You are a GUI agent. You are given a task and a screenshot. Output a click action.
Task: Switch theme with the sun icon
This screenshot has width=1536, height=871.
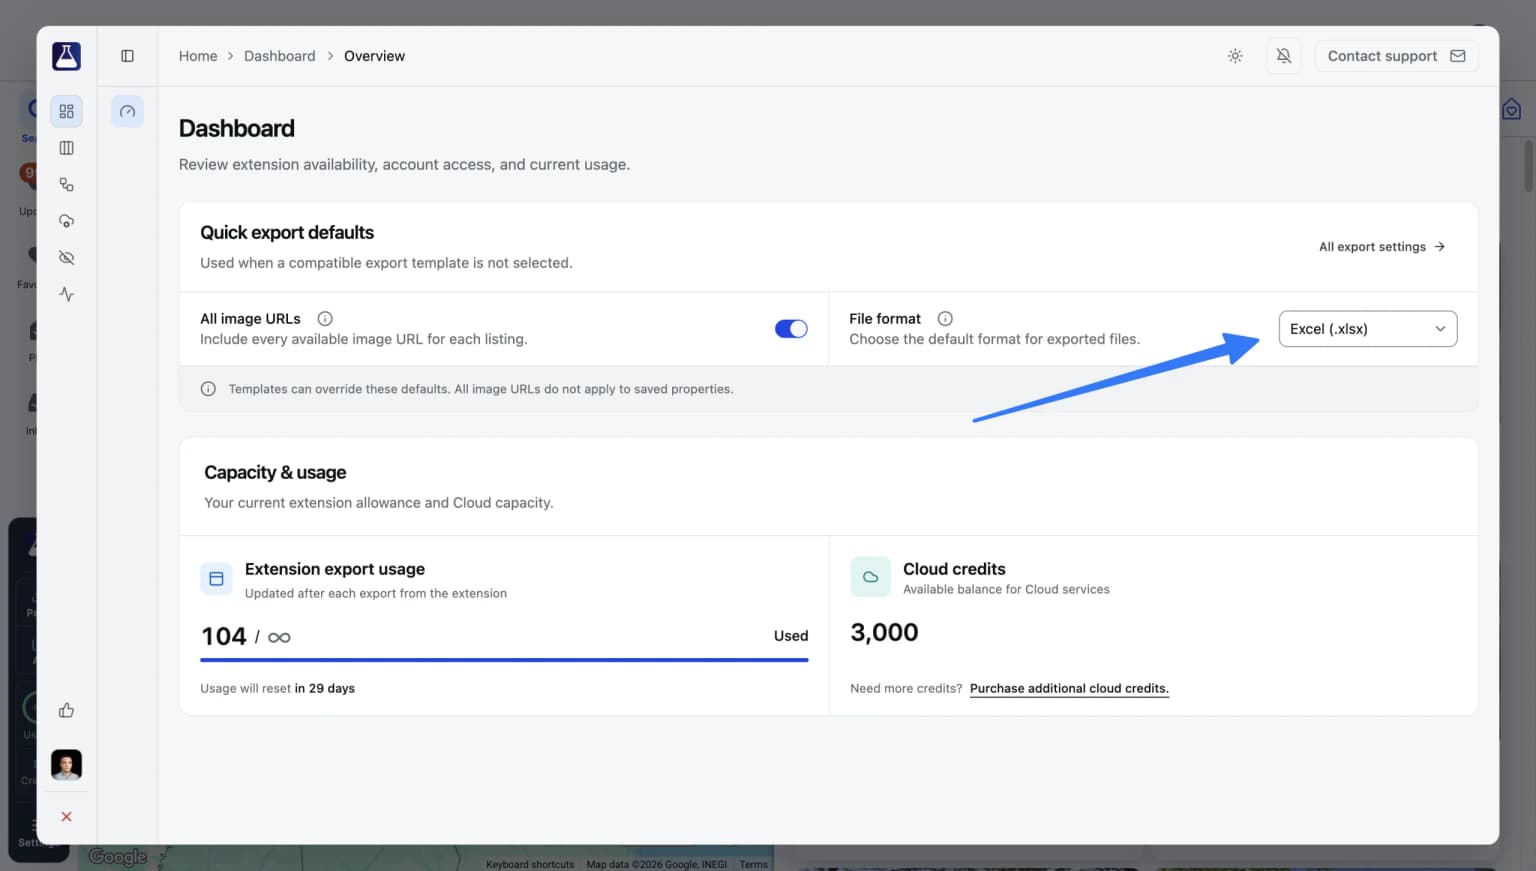[1235, 56]
